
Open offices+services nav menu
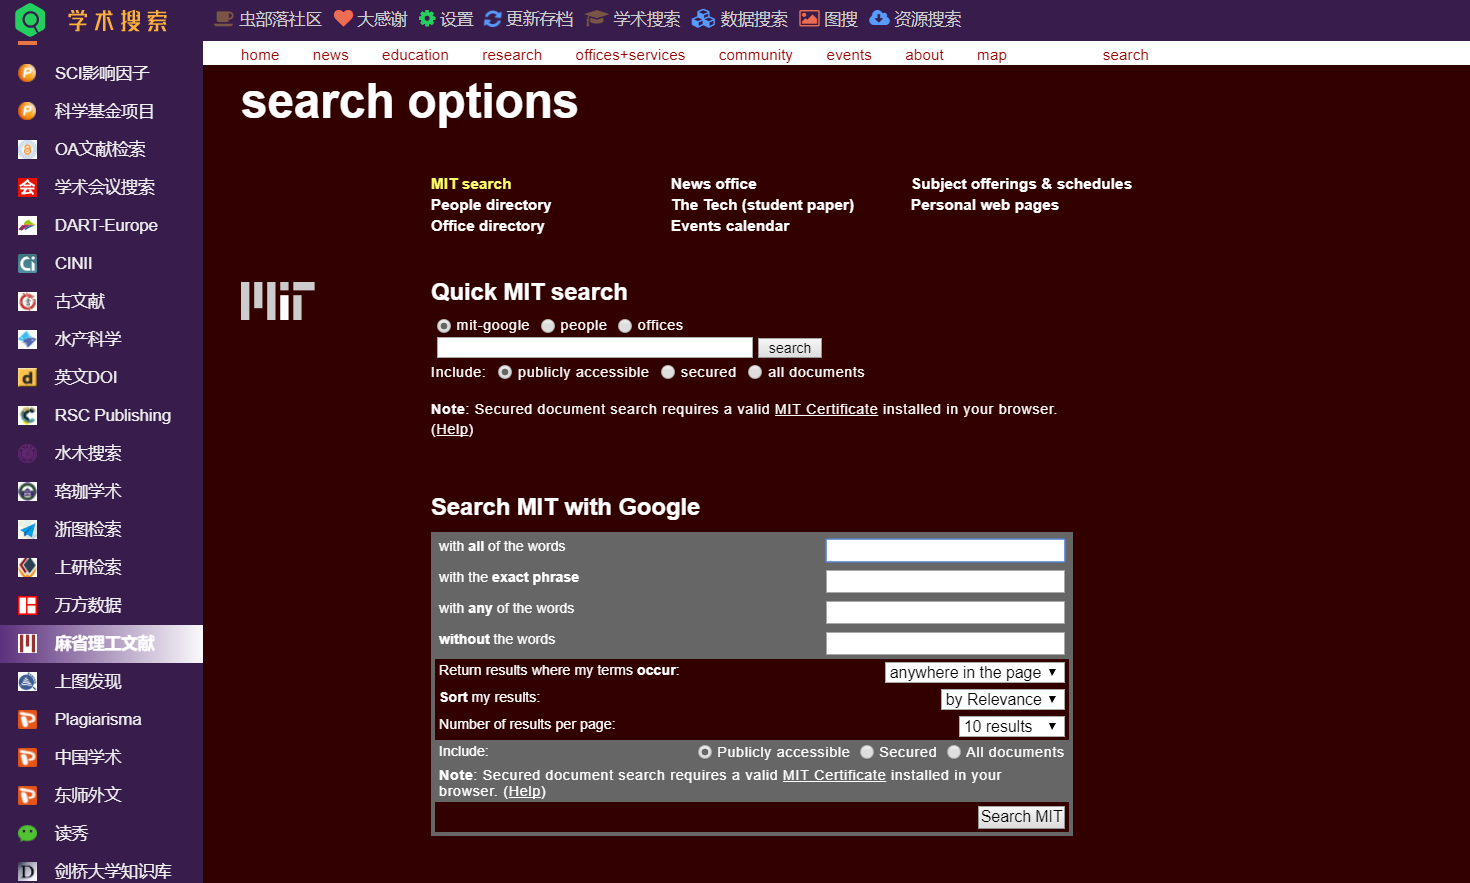point(630,55)
